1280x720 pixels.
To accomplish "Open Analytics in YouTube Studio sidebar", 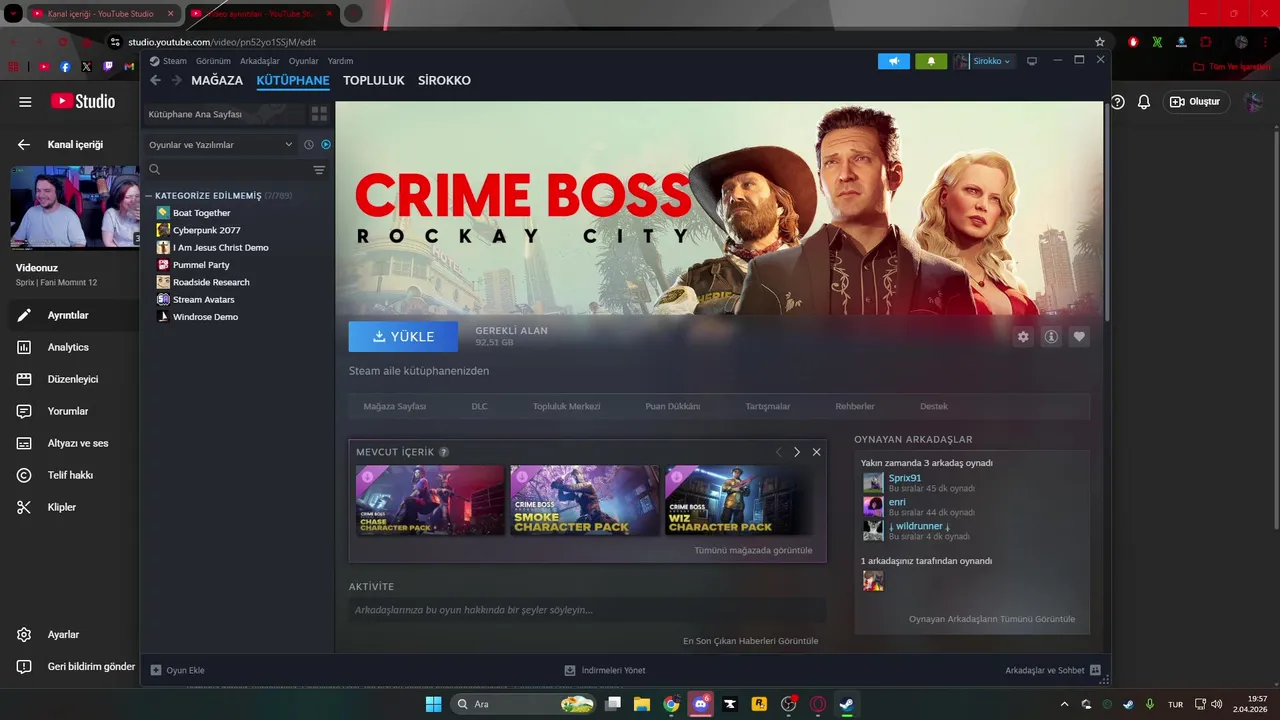I will tap(68, 347).
